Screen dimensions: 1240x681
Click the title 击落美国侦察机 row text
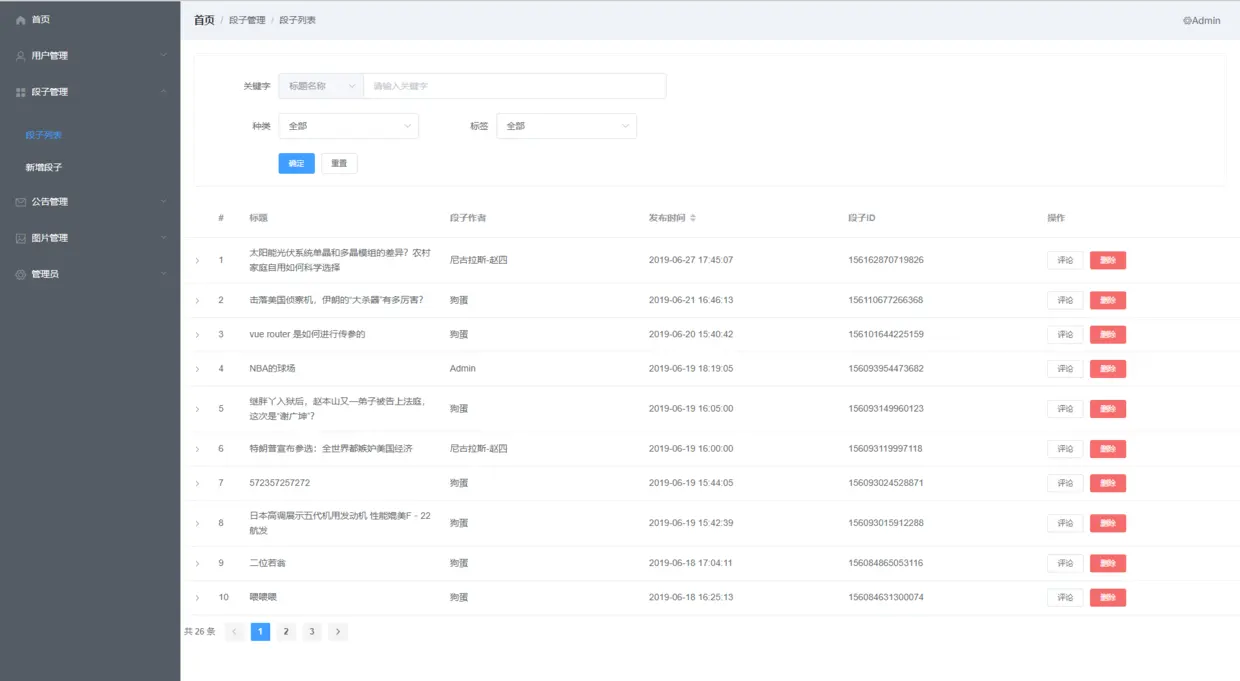(336, 300)
